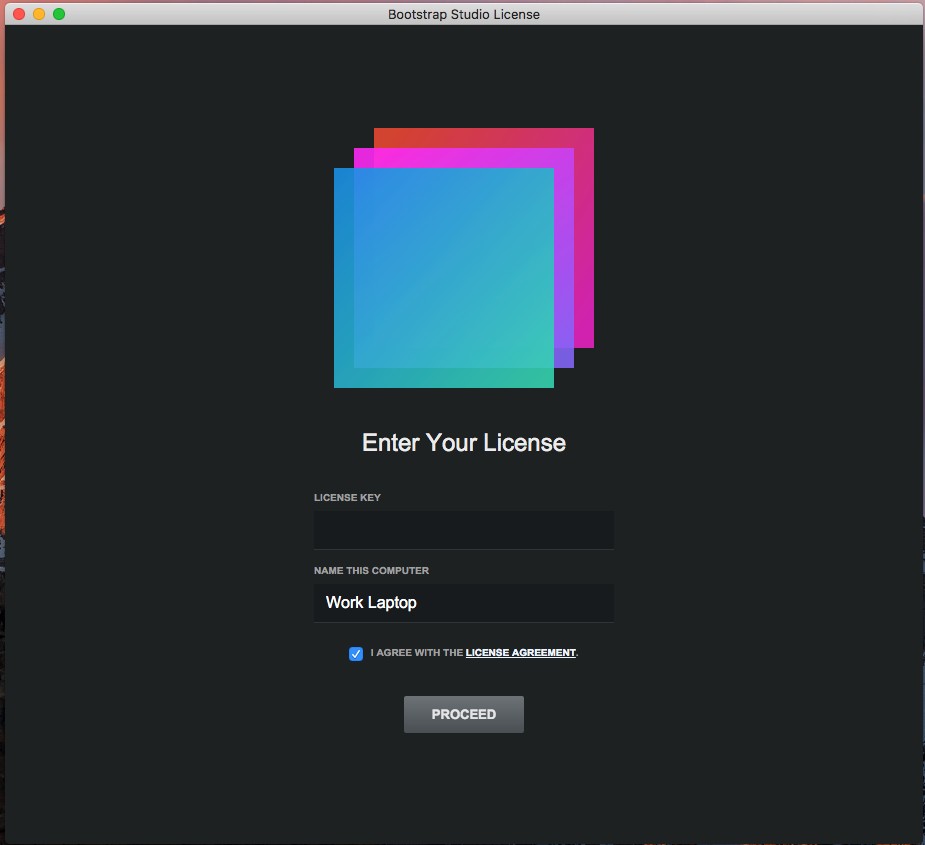The width and height of the screenshot is (925, 845).
Task: Close the Bootstrap Studio License window
Action: [19, 14]
